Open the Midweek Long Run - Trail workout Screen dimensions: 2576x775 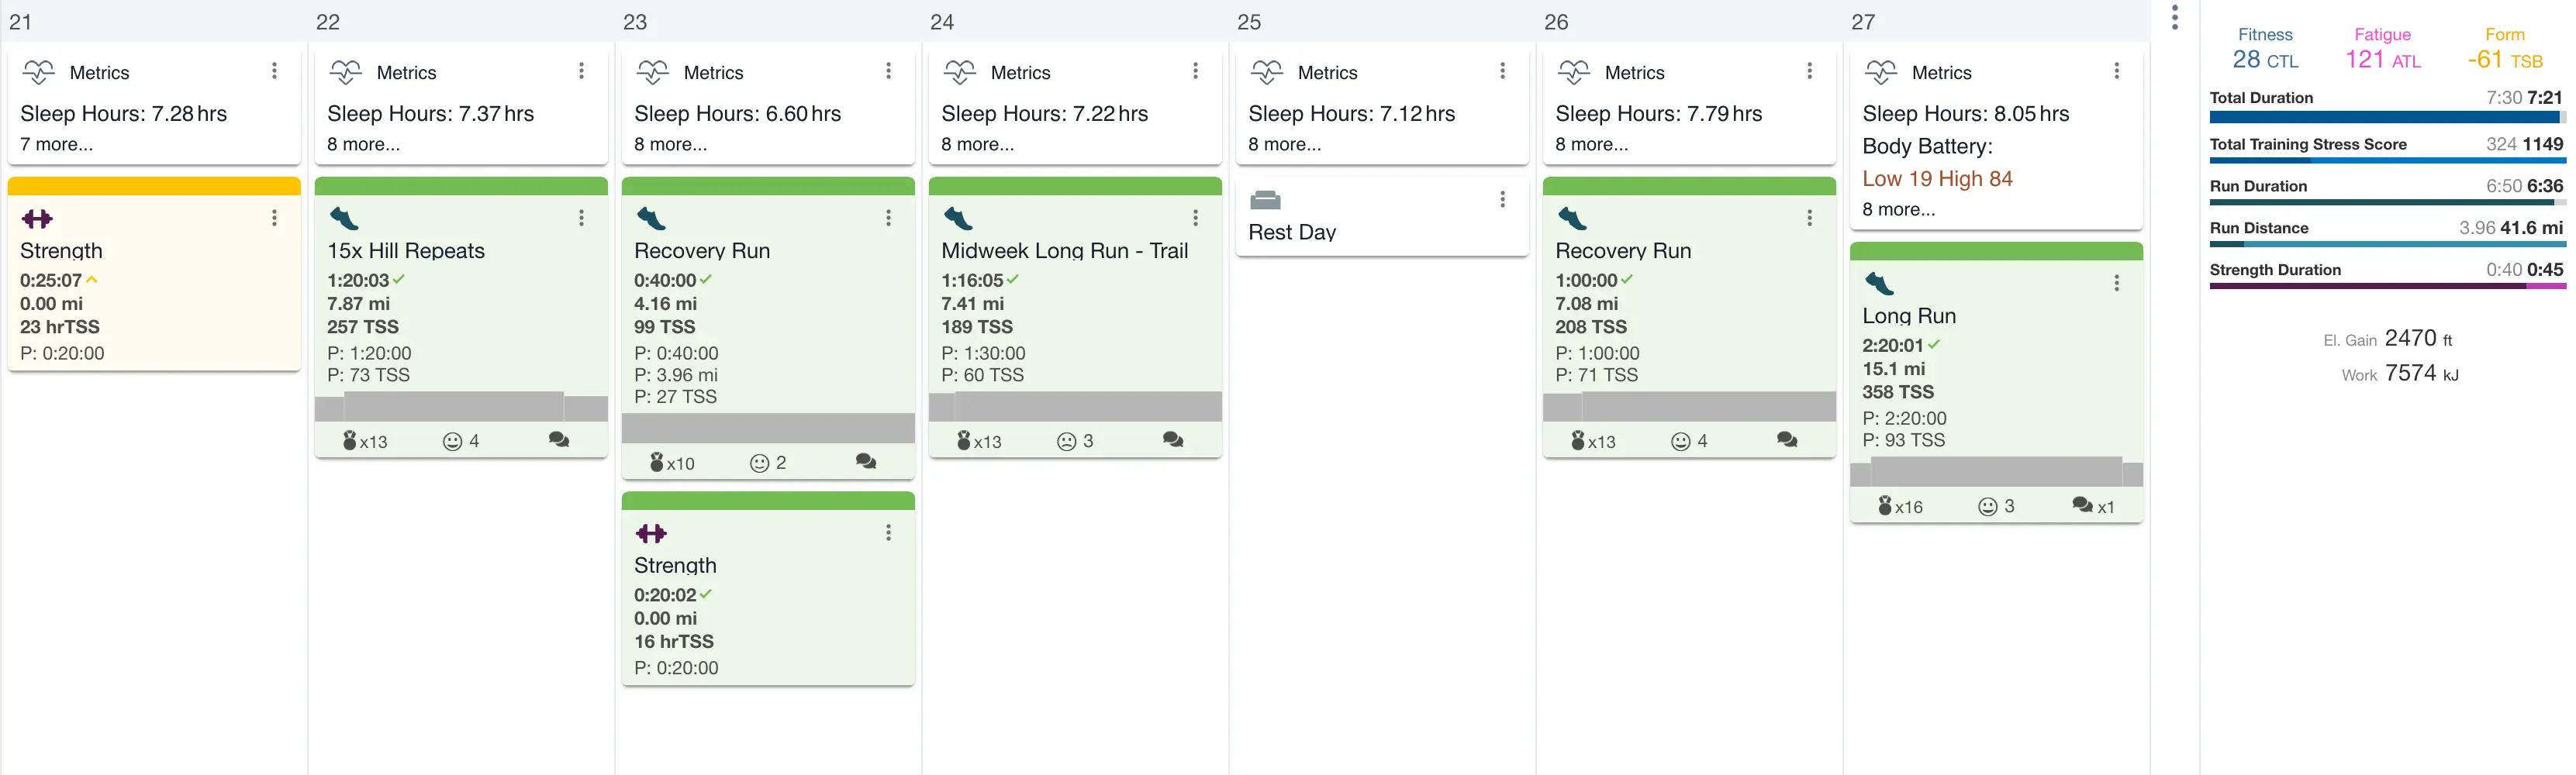pos(1064,251)
